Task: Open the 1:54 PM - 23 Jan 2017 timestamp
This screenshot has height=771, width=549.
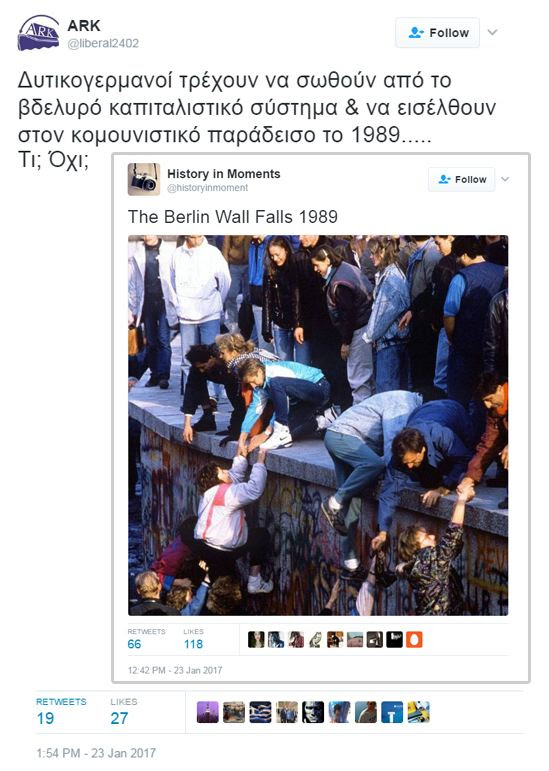Action: (x=96, y=753)
